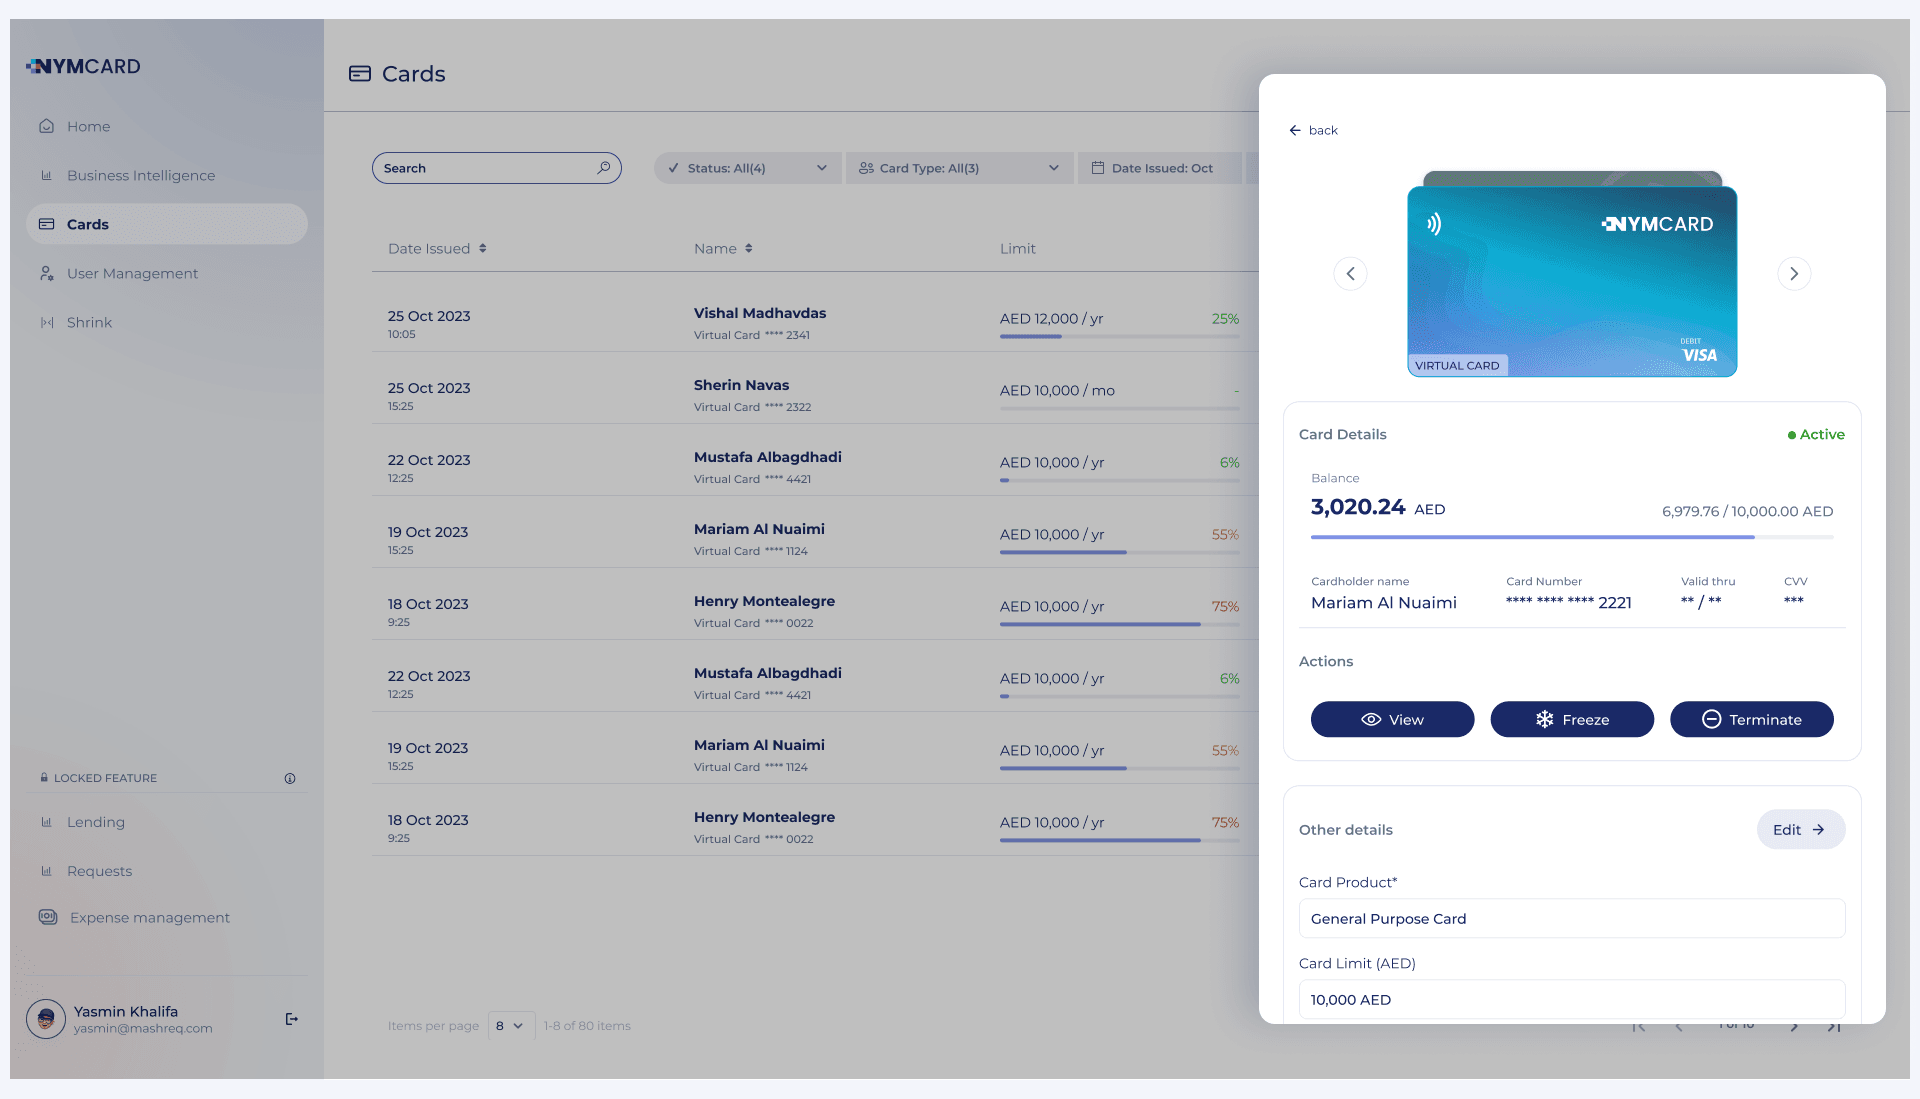Click the VISA logo on the card
Image resolution: width=1920 pixels, height=1099 pixels.
pyautogui.click(x=1699, y=355)
